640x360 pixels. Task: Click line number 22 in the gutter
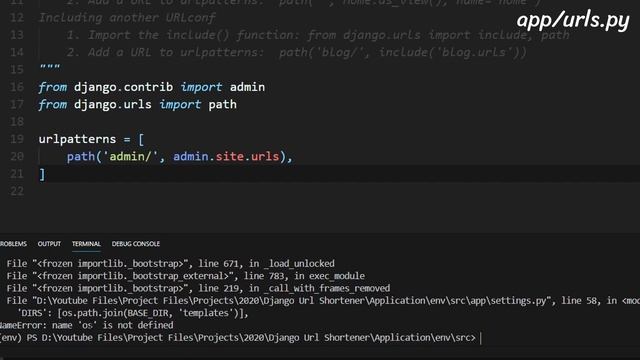(17, 191)
